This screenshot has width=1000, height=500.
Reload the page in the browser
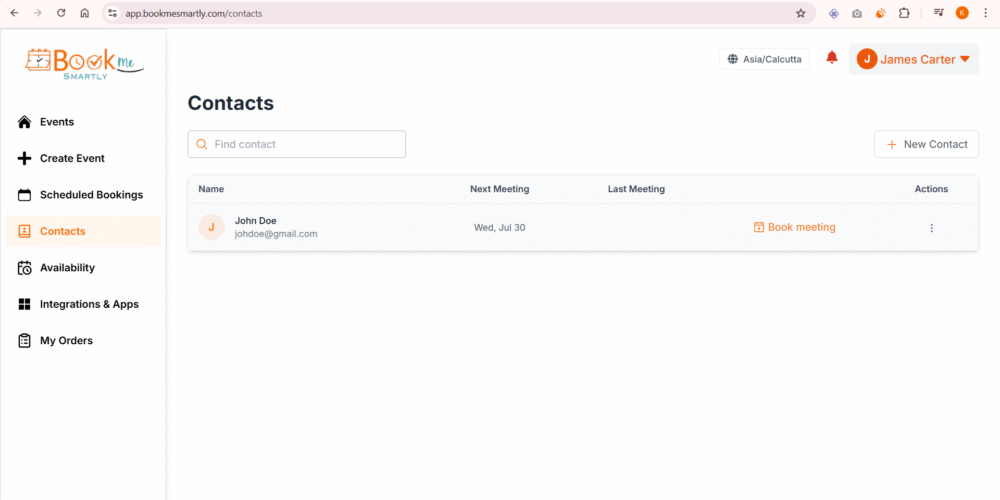pos(61,13)
